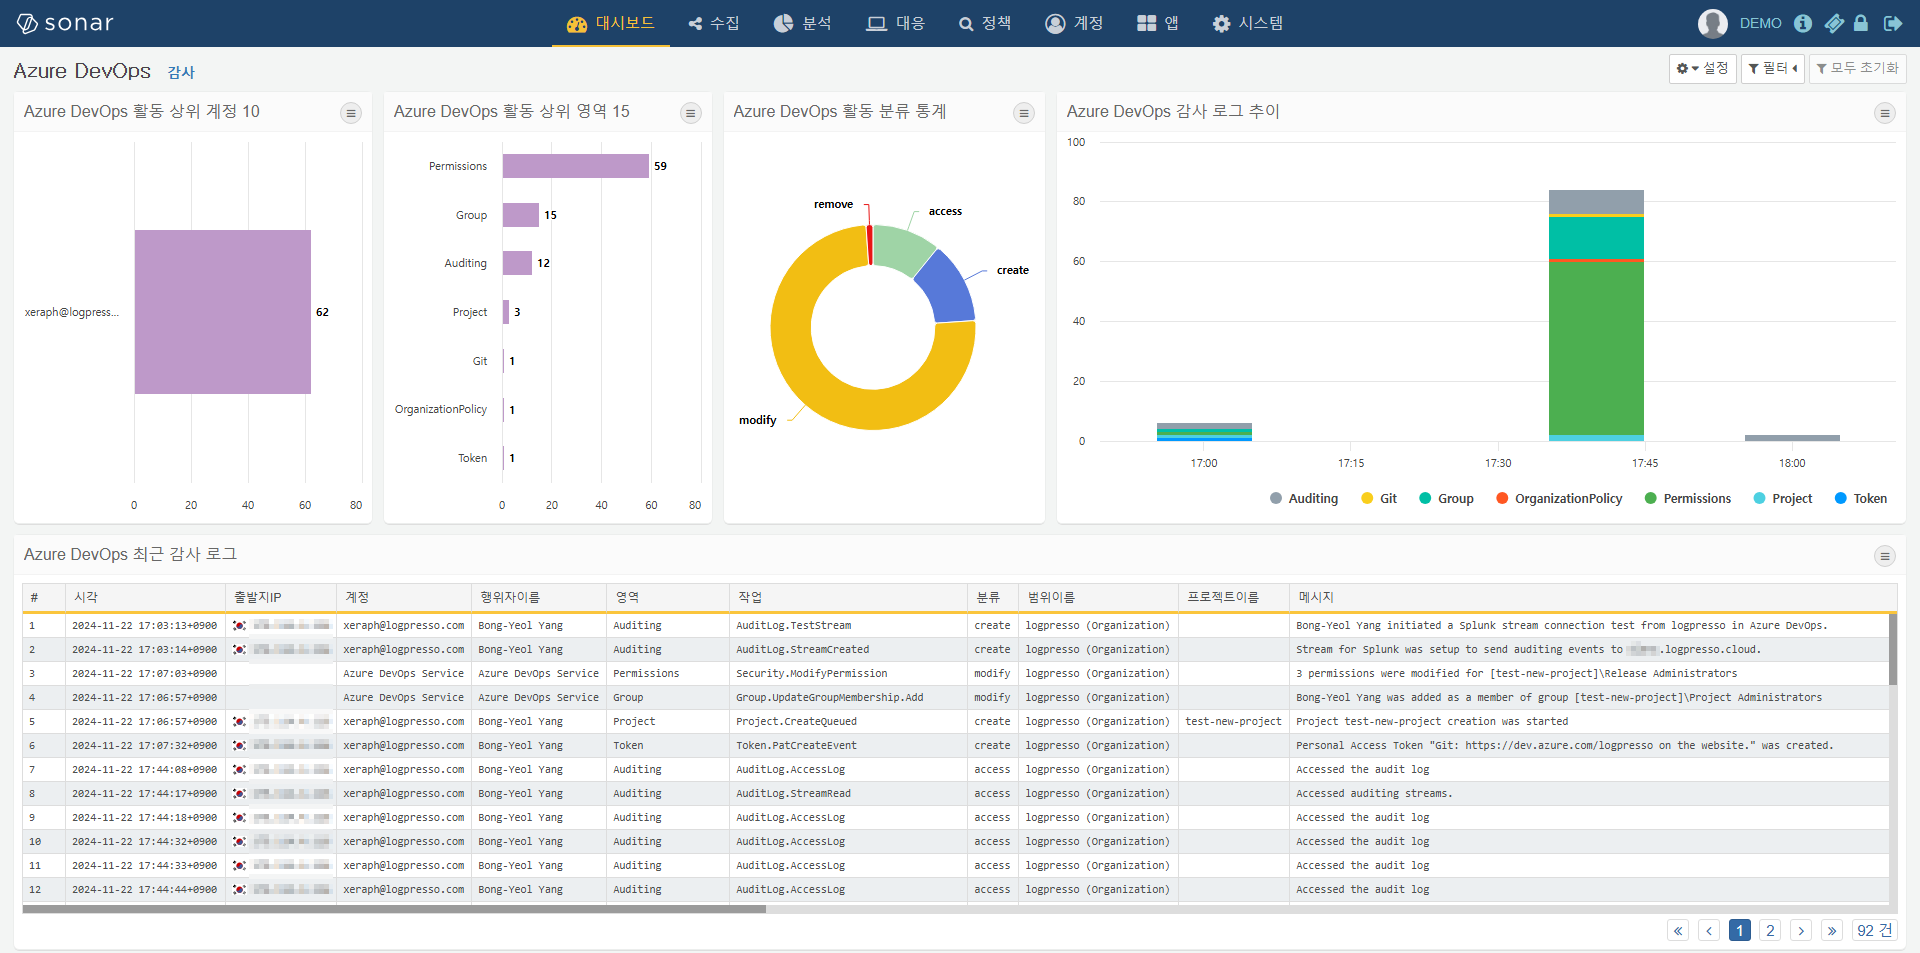The image size is (1920, 953).
Task: Click the table's vertical scrollbar
Action: coord(1893,649)
